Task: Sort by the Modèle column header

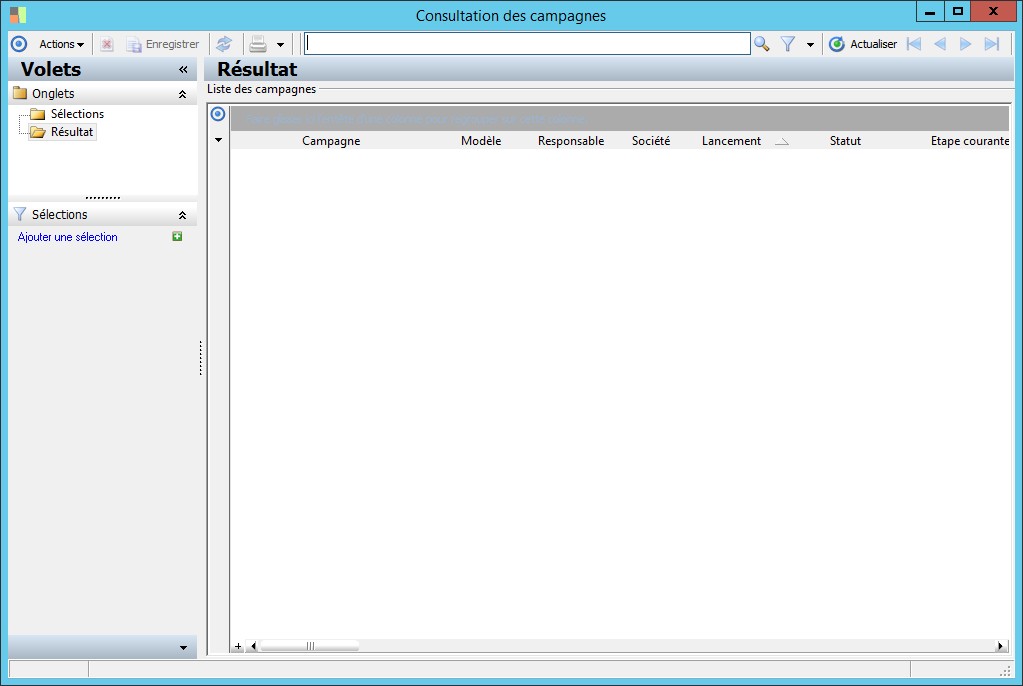Action: (x=481, y=141)
